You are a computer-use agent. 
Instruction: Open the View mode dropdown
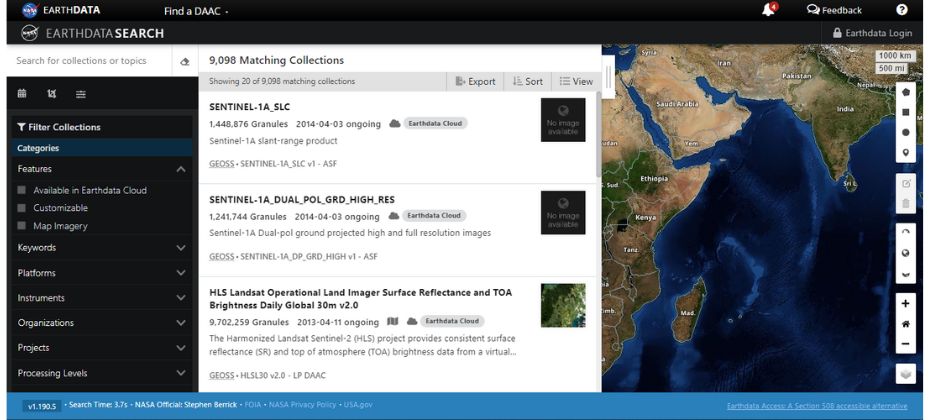coord(576,81)
